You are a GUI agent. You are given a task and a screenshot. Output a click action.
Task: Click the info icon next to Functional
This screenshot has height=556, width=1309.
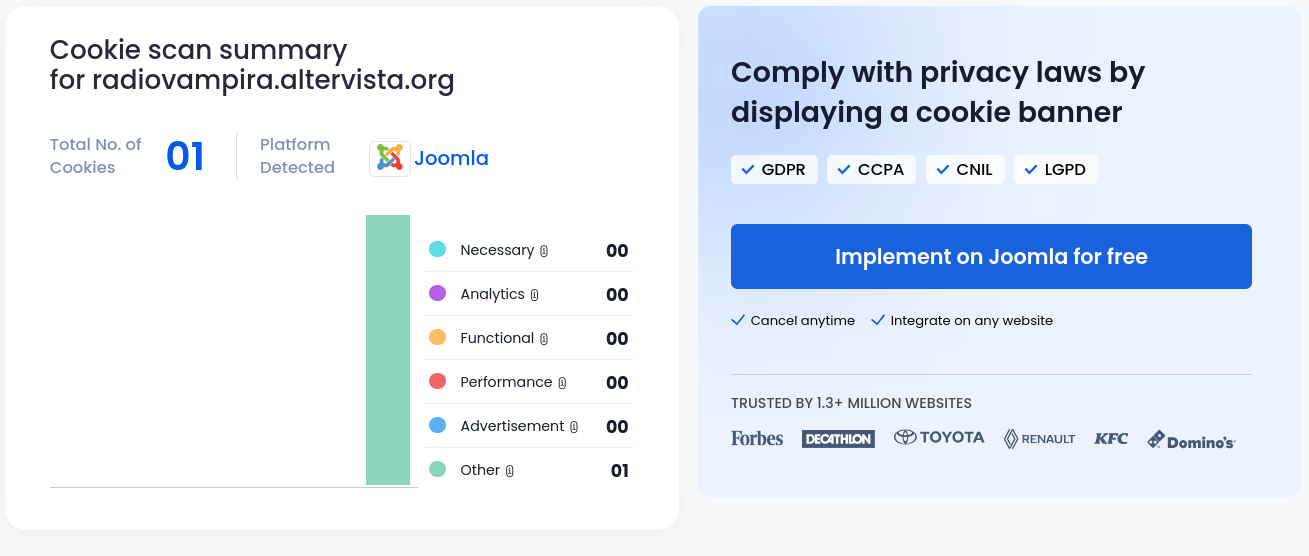coord(544,339)
